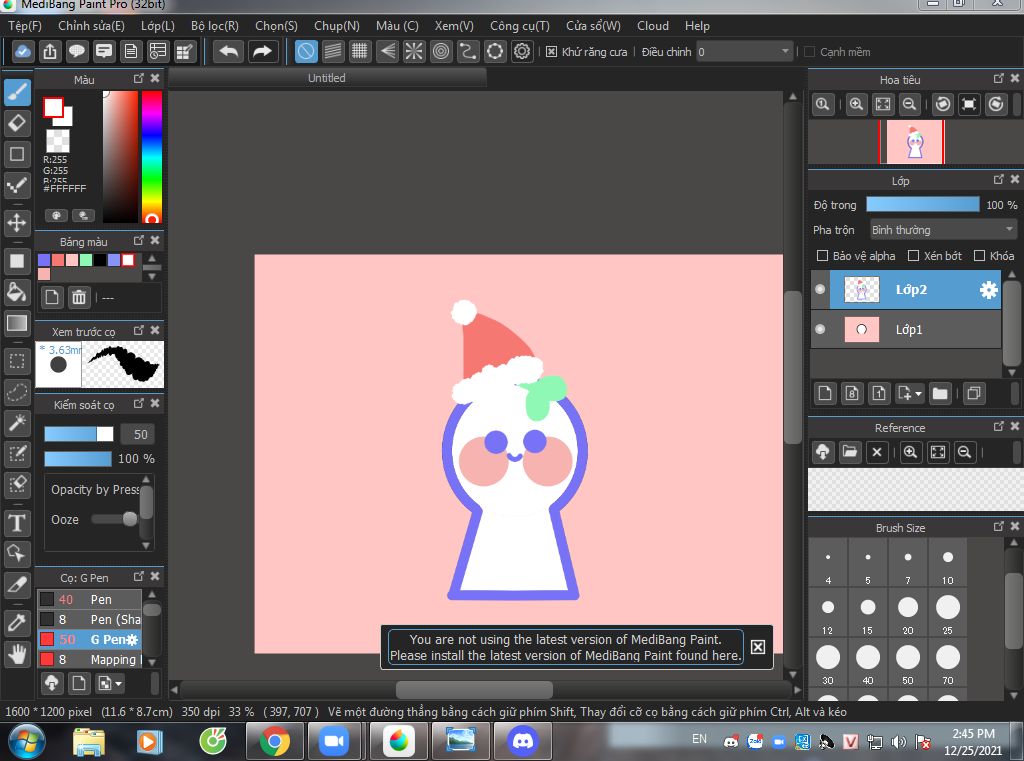Switch to the Untitled canvas tab

point(327,78)
